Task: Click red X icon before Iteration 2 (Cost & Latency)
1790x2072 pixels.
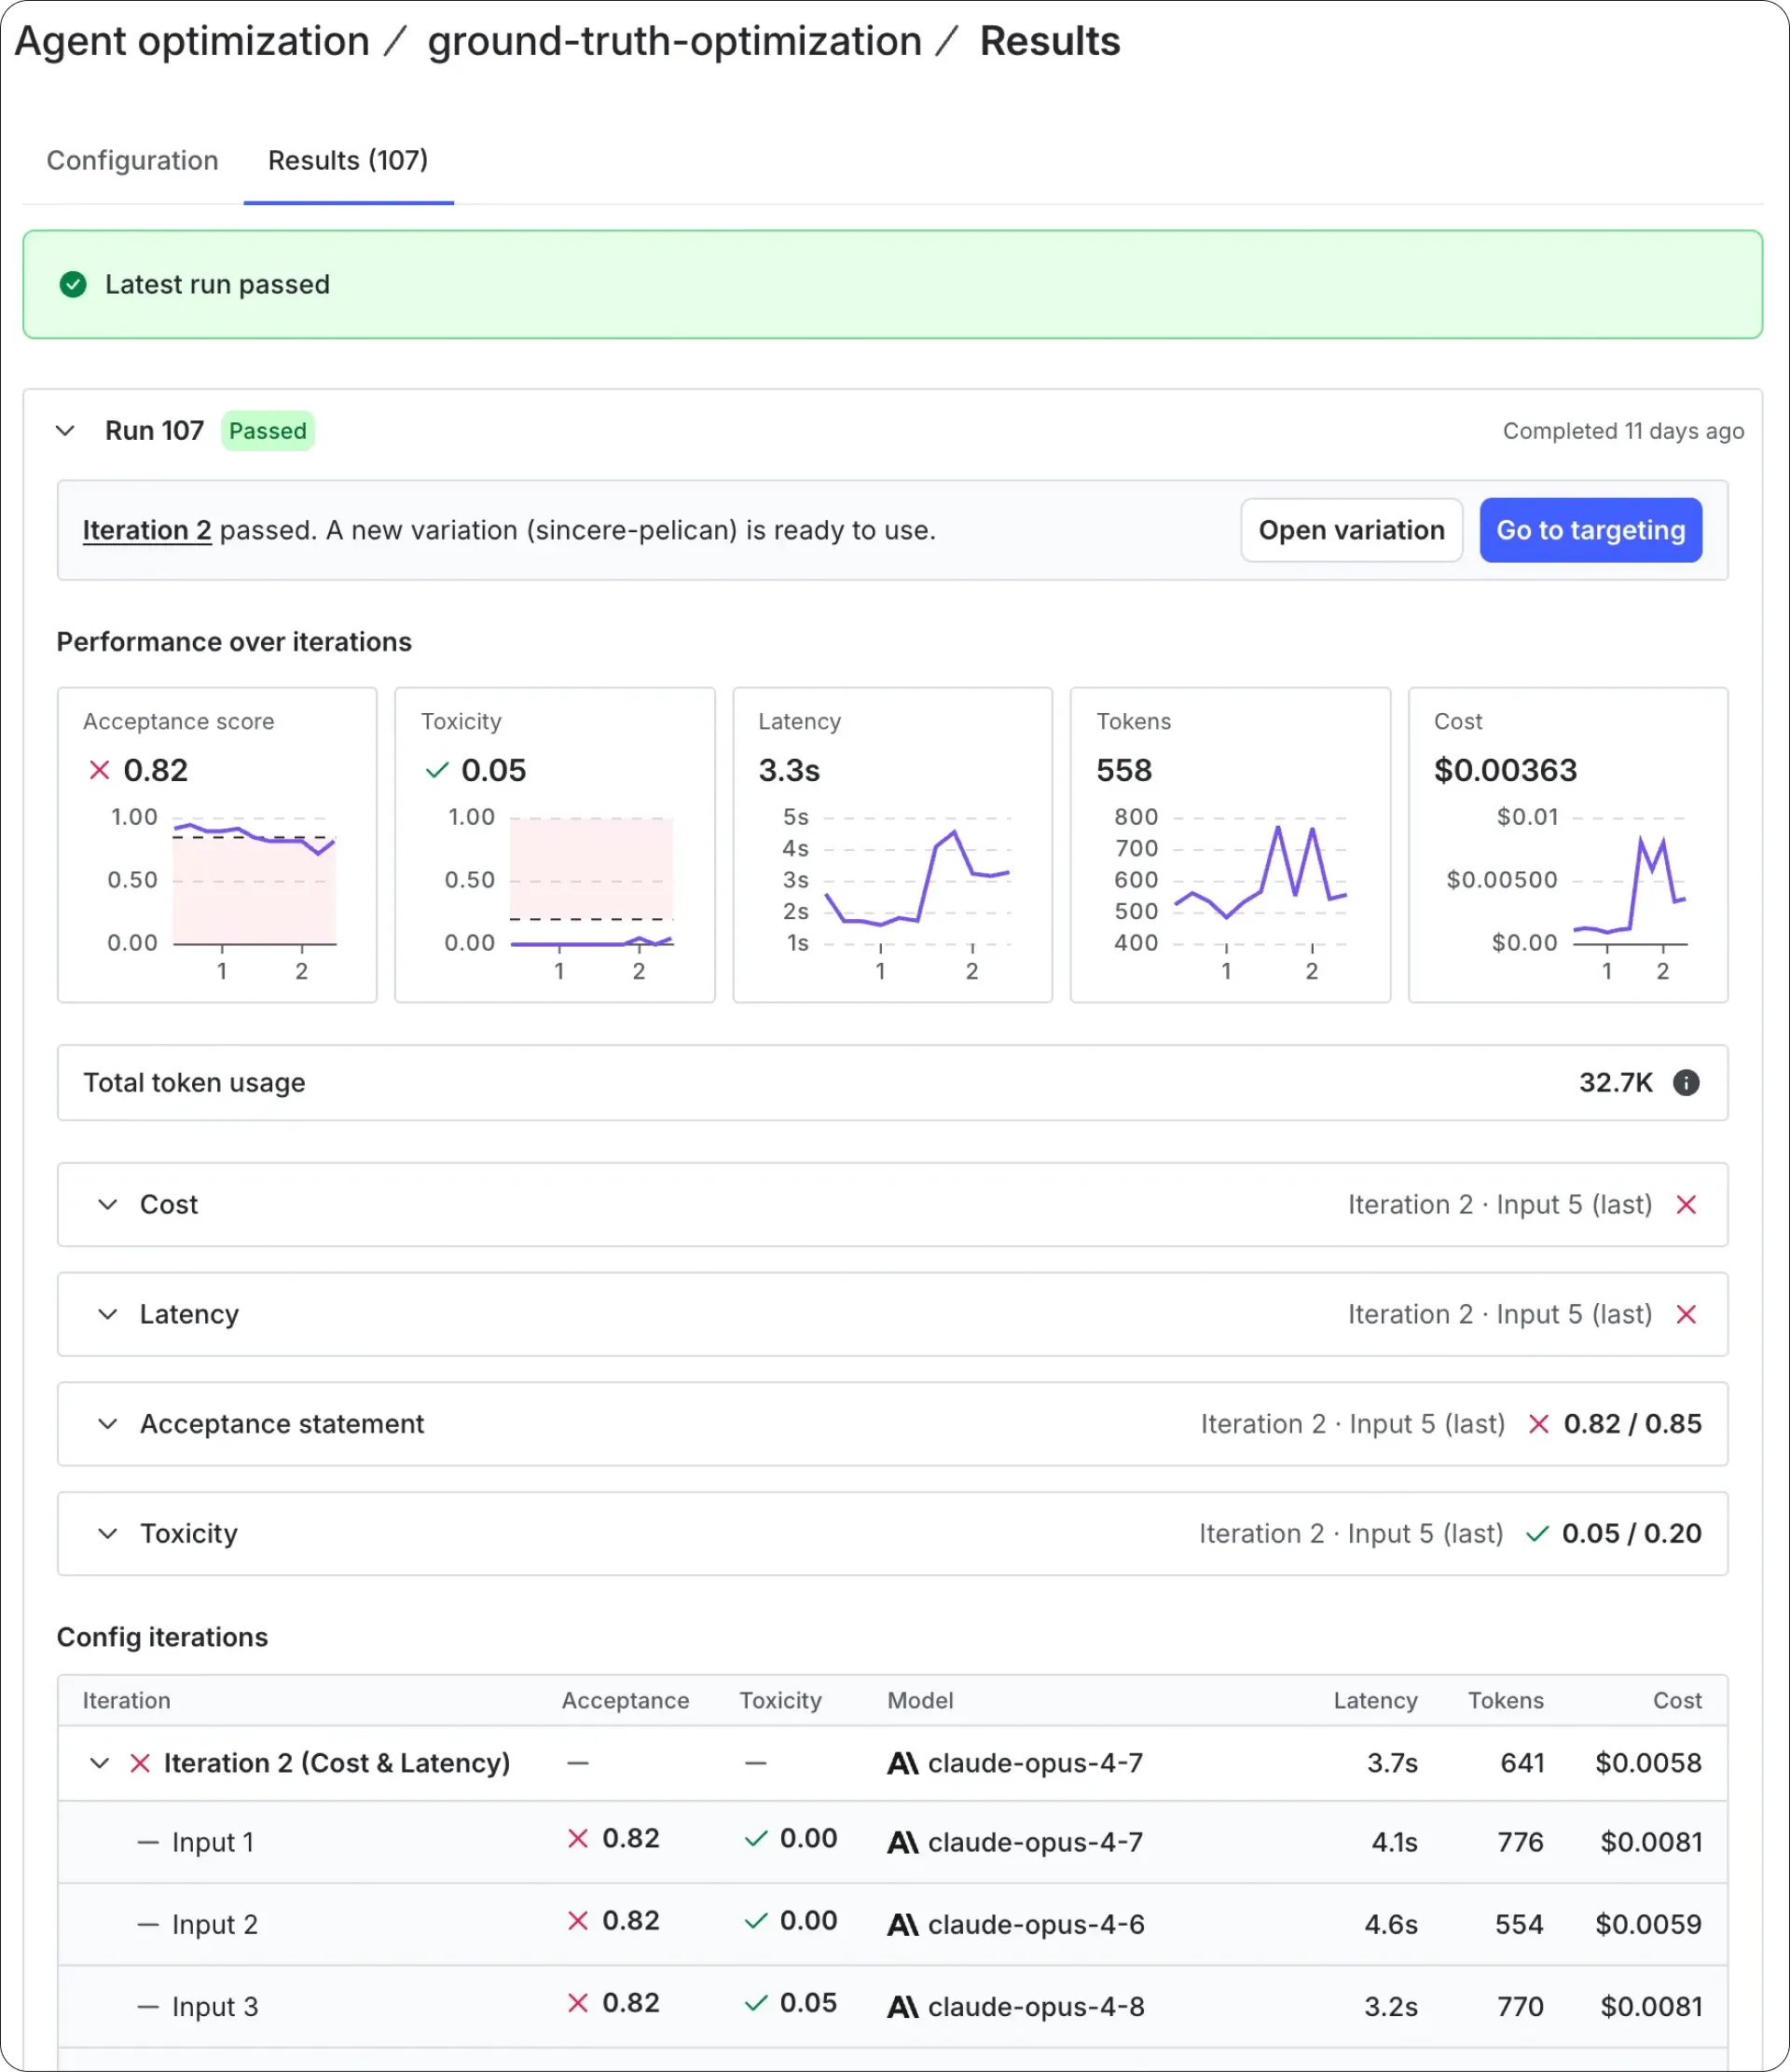Action: (x=140, y=1763)
